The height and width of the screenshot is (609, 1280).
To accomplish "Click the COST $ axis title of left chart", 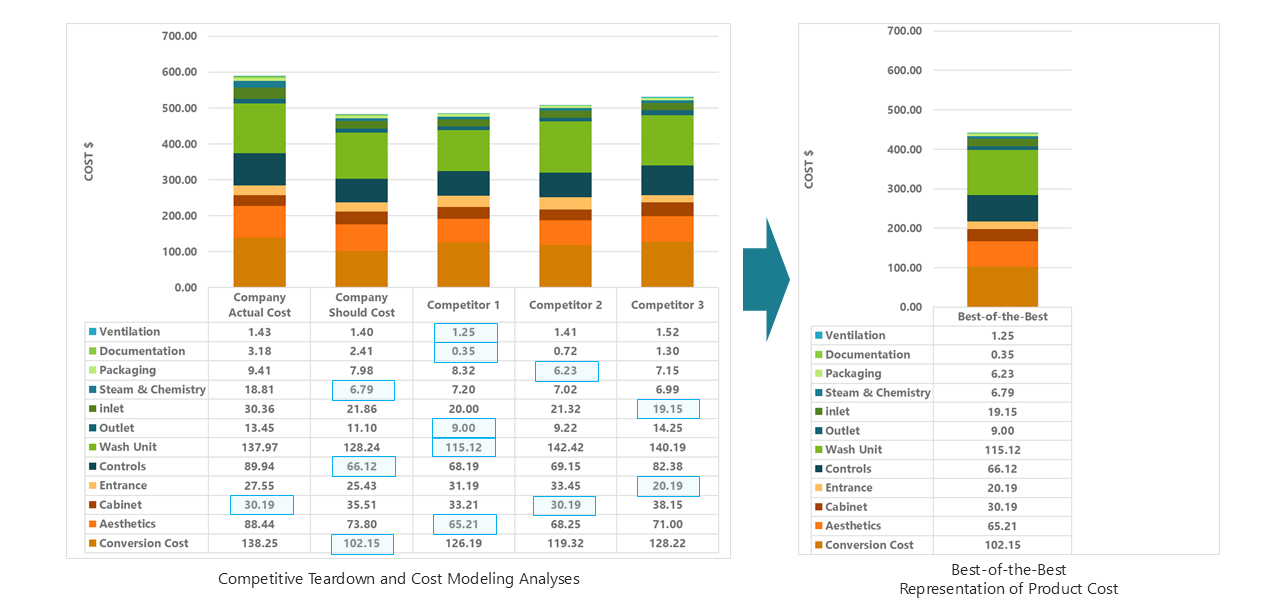I will pos(89,161).
